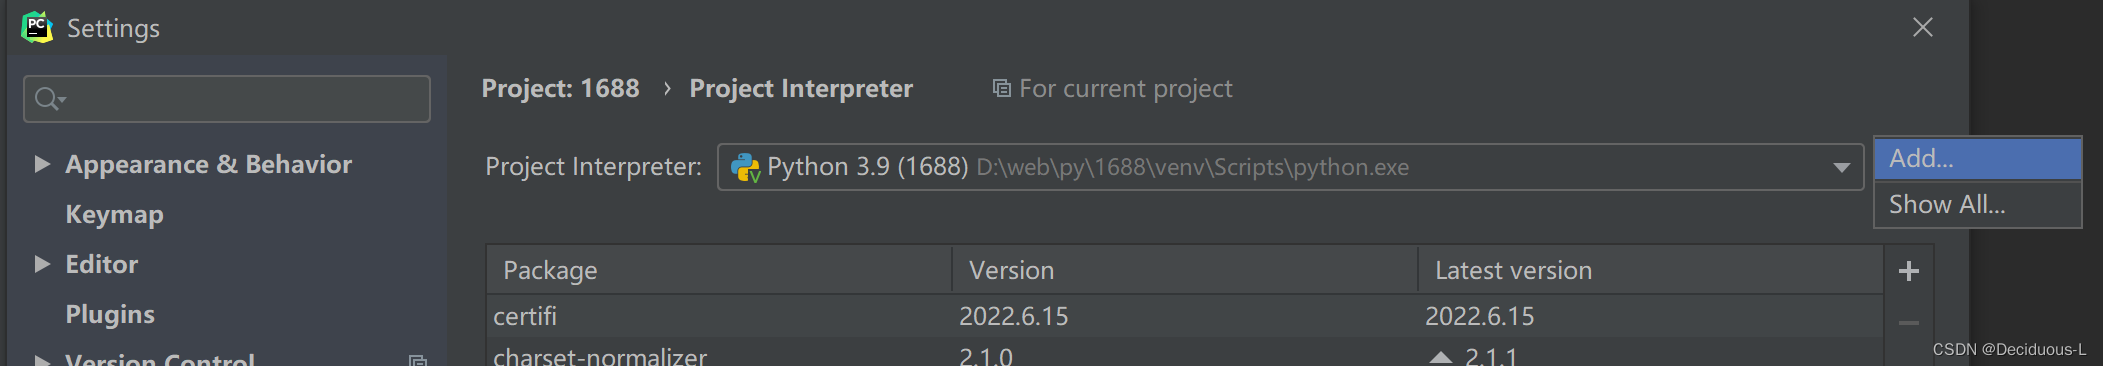Click the copy icon beside For current project
This screenshot has width=2103, height=366.
(x=1001, y=88)
